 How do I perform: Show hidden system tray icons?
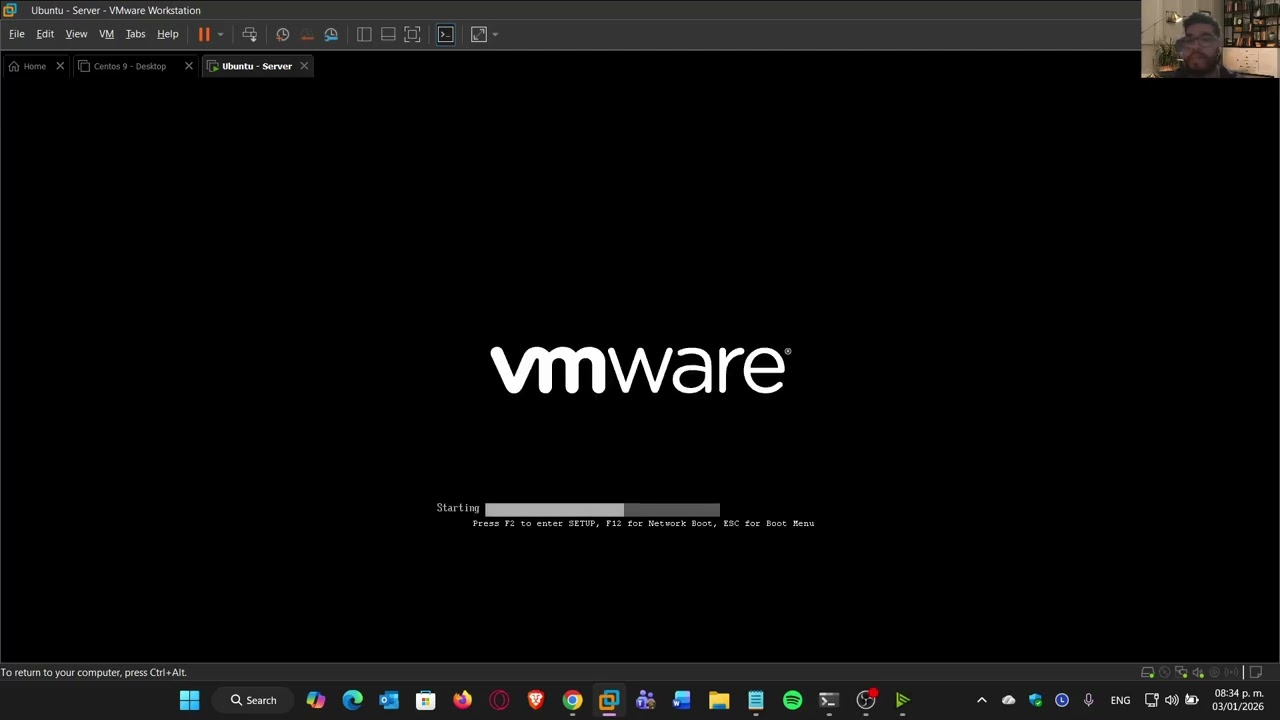point(981,700)
